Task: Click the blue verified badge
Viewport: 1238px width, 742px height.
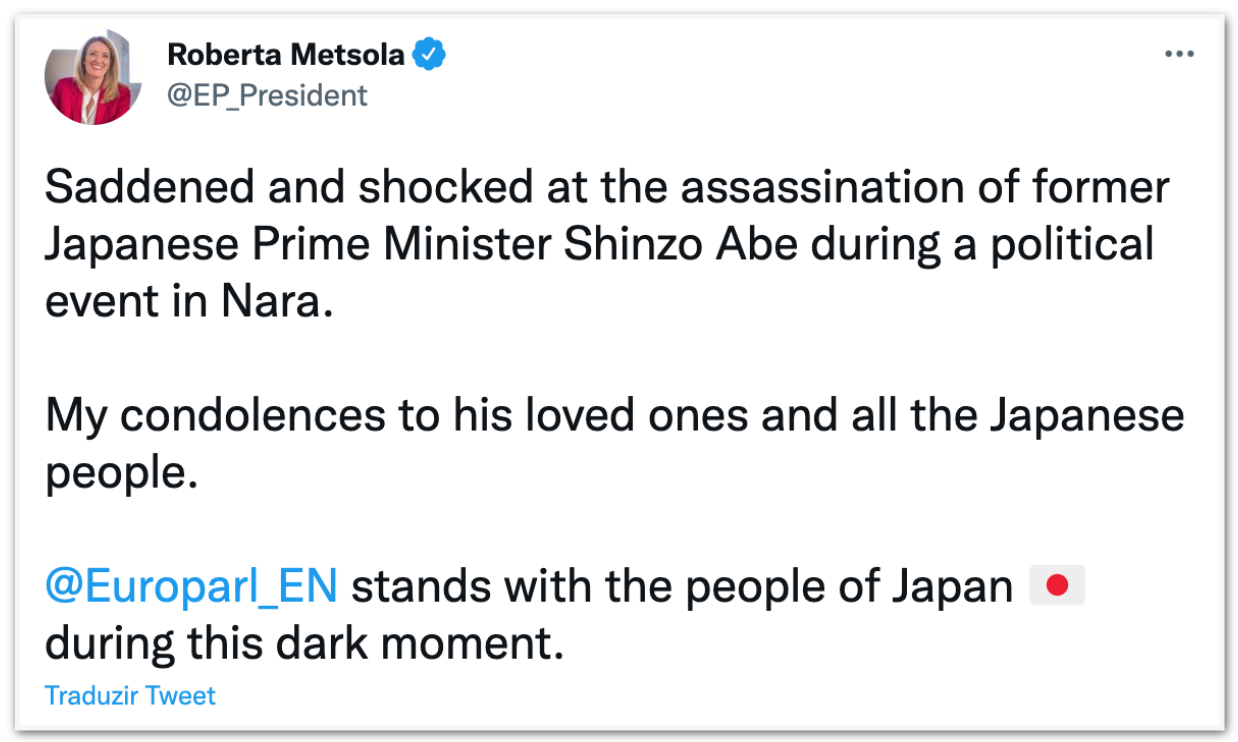Action: [x=430, y=56]
